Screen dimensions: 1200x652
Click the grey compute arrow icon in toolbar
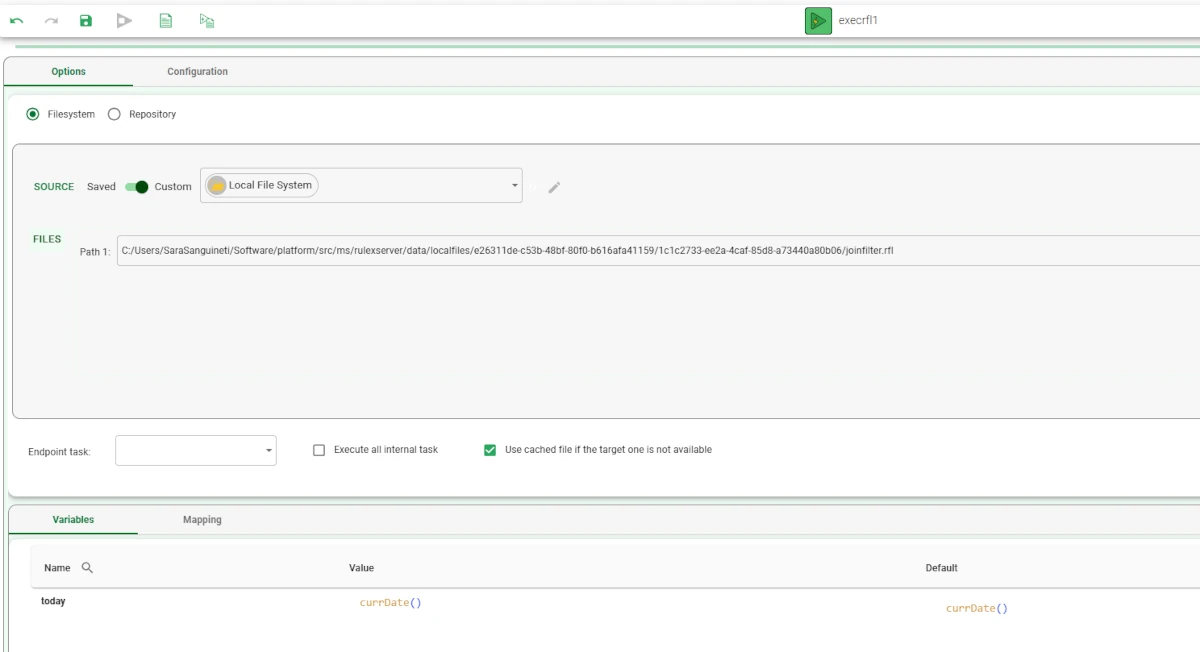[124, 21]
